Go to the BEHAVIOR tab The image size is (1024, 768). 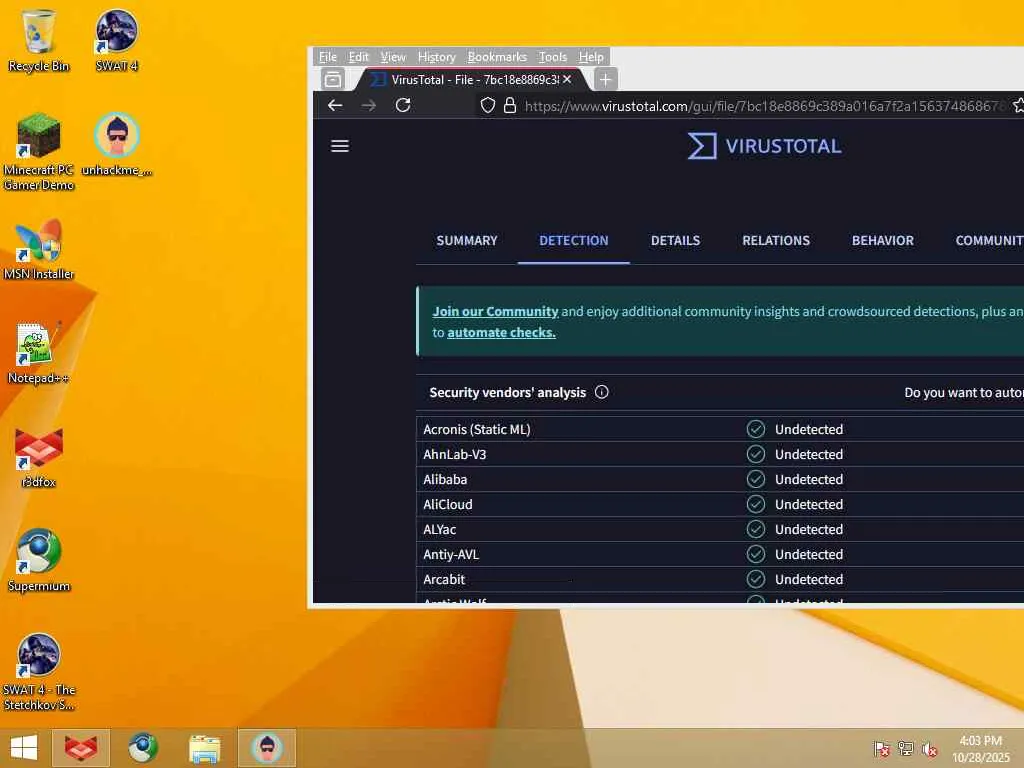883,240
